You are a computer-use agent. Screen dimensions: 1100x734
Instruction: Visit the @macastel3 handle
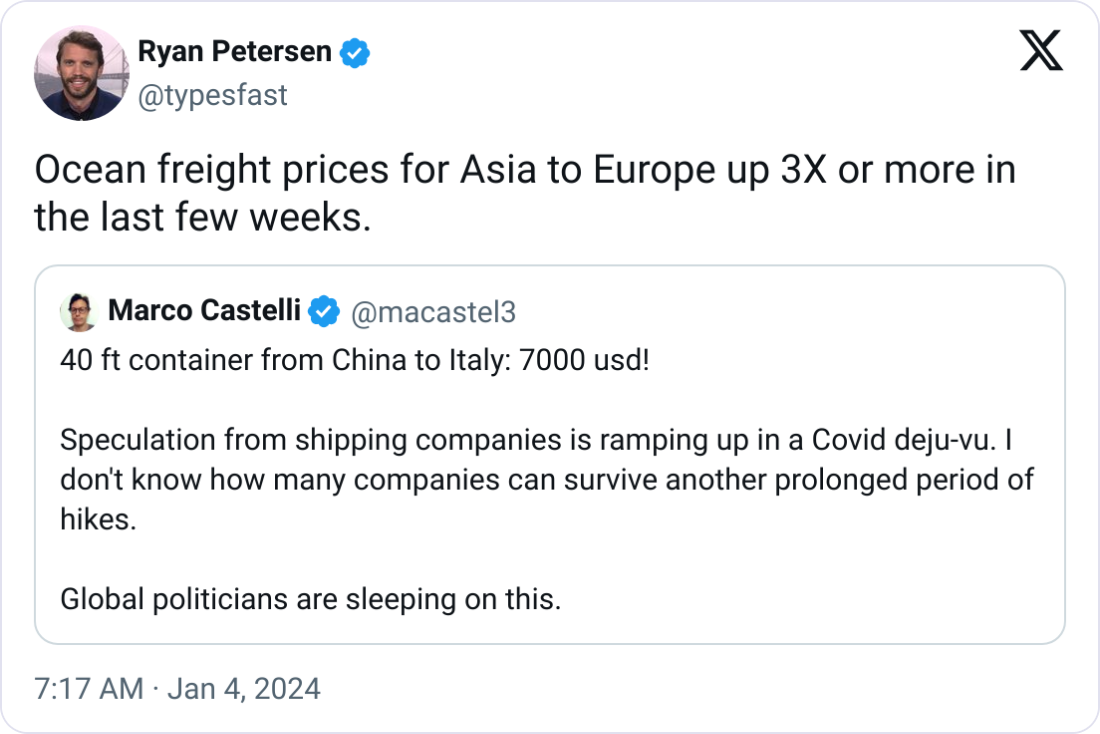[x=433, y=312]
